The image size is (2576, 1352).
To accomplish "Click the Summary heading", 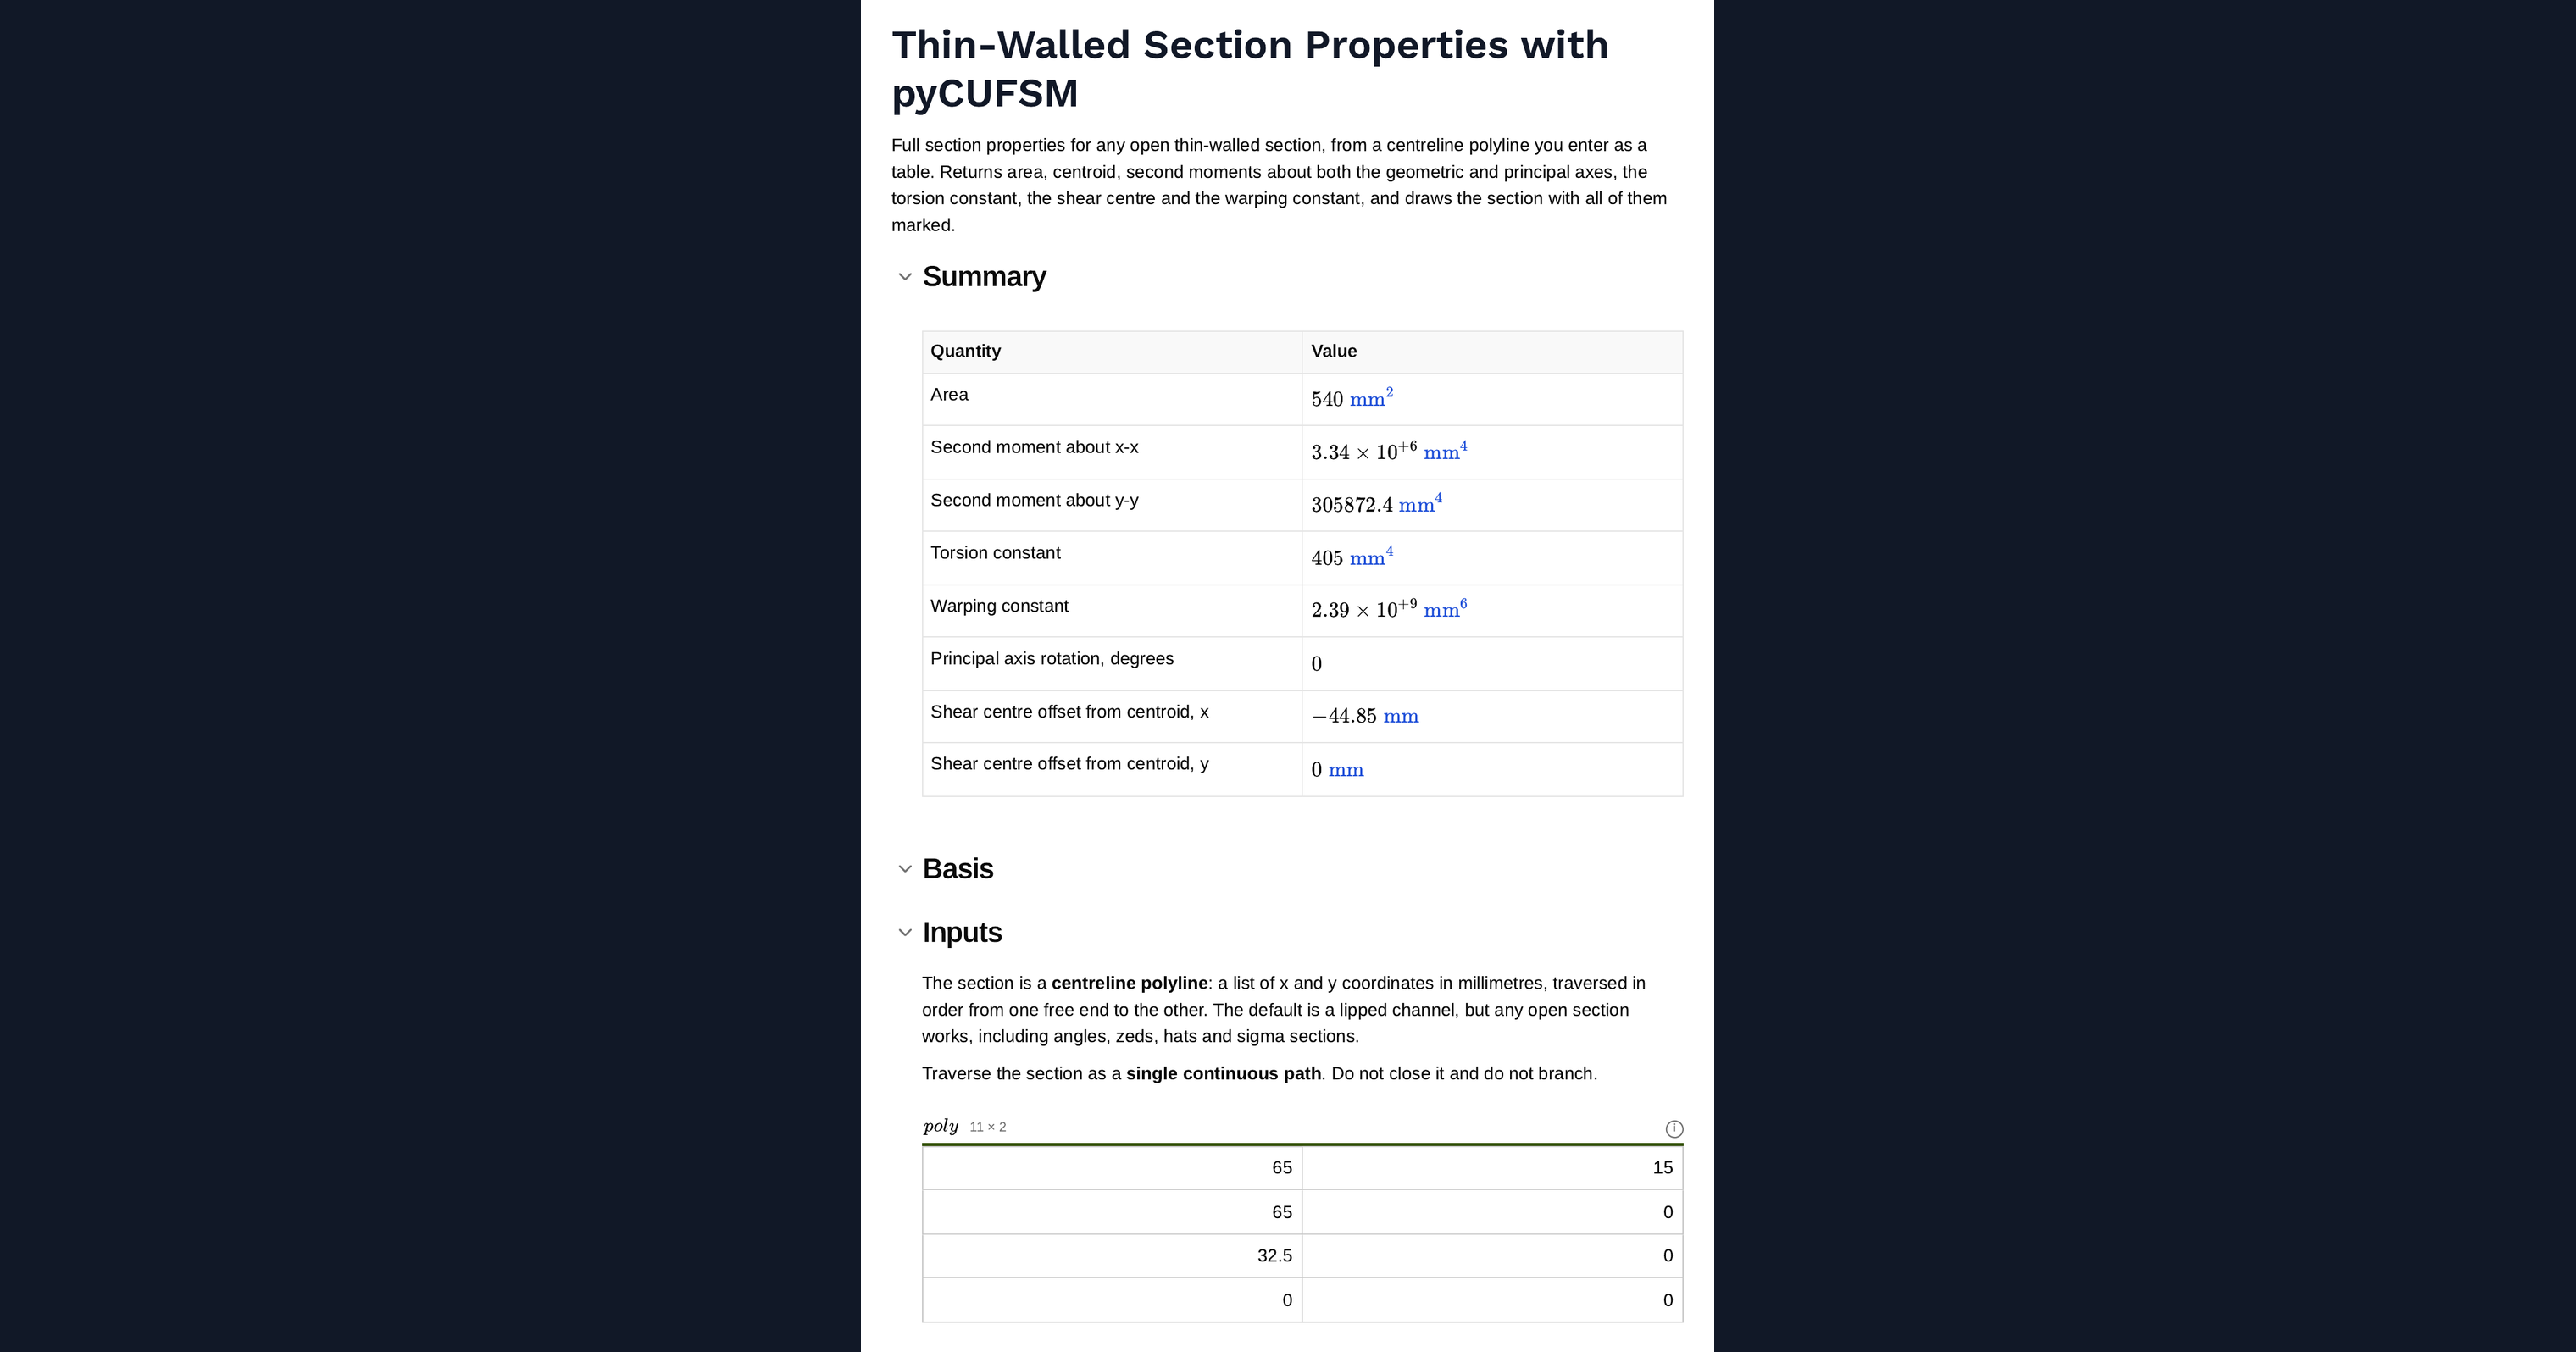I will (x=984, y=277).
